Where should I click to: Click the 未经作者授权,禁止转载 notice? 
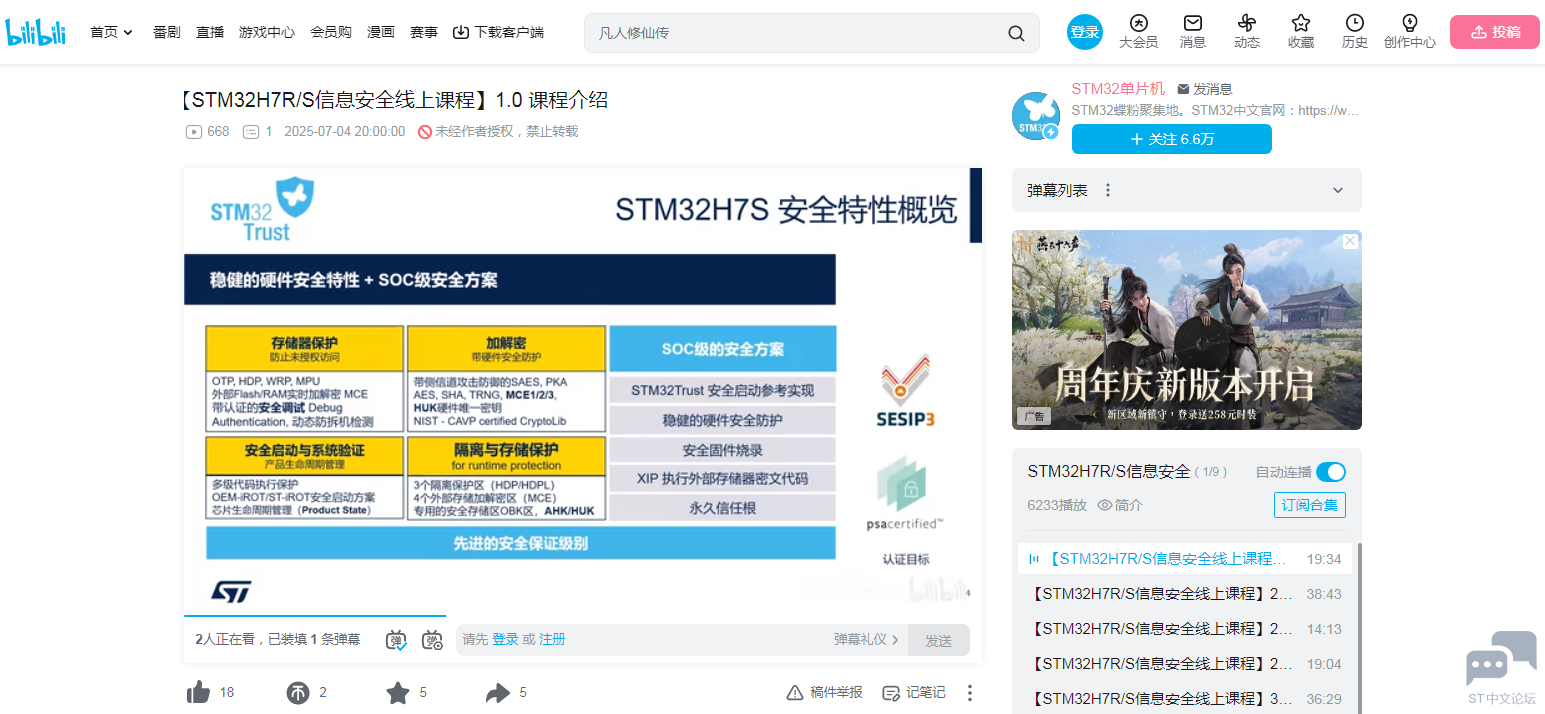[x=498, y=131]
